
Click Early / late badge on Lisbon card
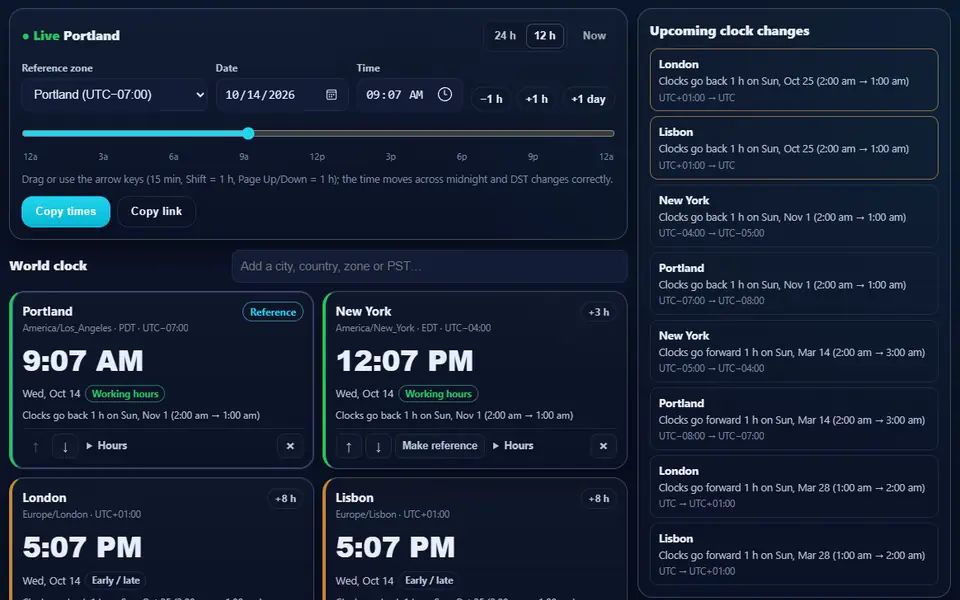429,580
